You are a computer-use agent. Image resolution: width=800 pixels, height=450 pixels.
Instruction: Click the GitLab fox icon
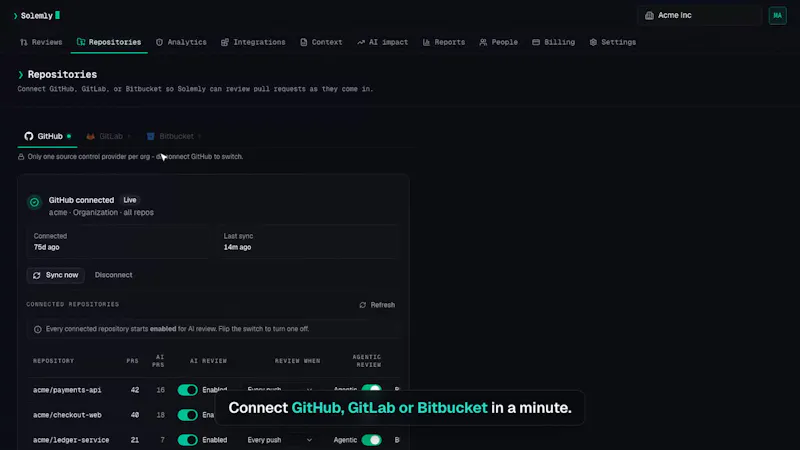pyautogui.click(x=90, y=136)
